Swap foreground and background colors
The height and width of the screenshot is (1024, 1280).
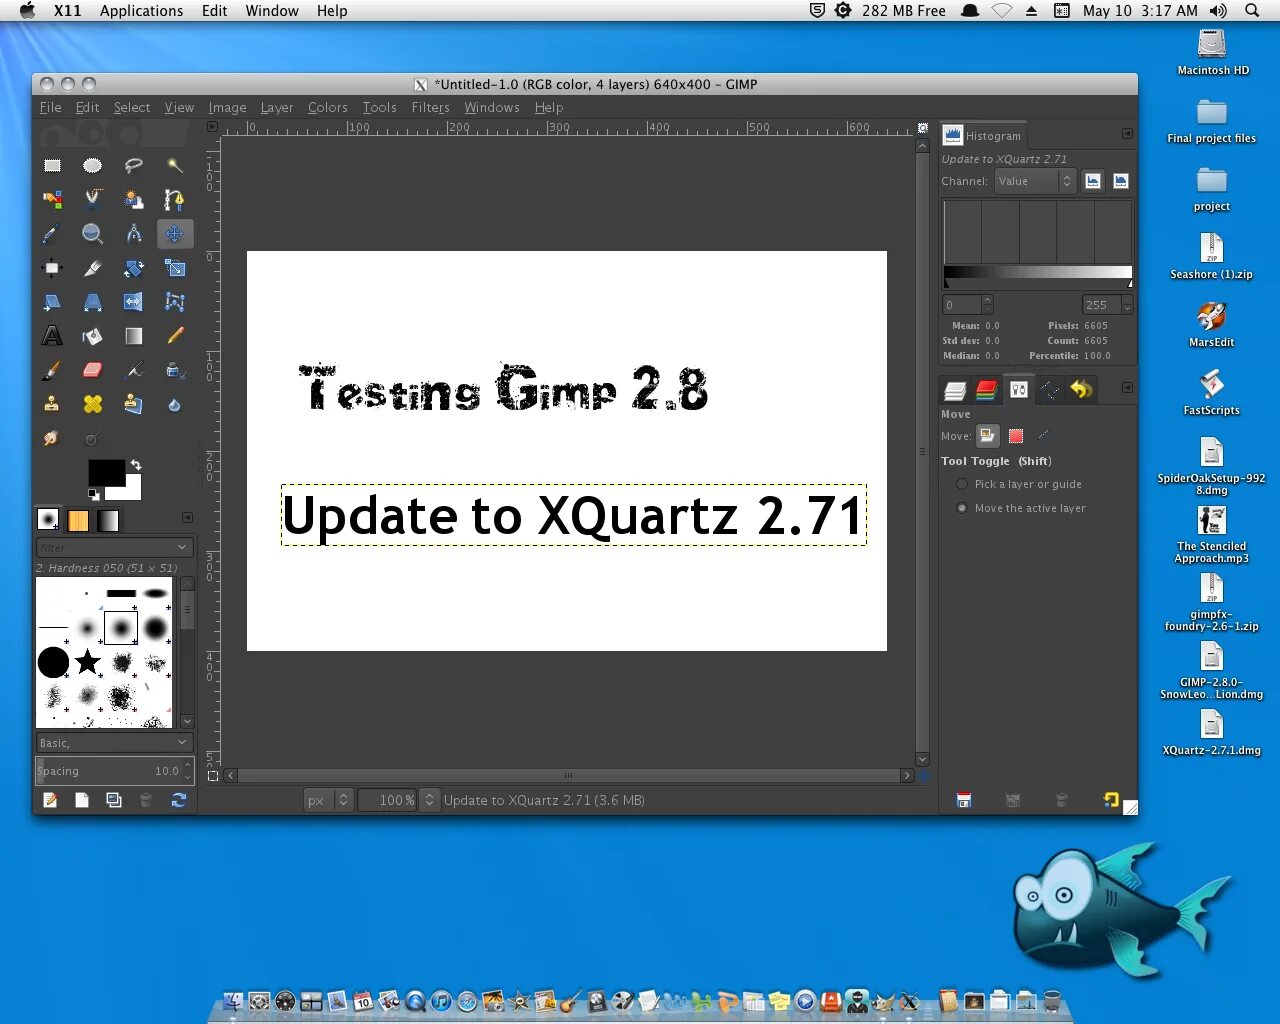pyautogui.click(x=135, y=465)
